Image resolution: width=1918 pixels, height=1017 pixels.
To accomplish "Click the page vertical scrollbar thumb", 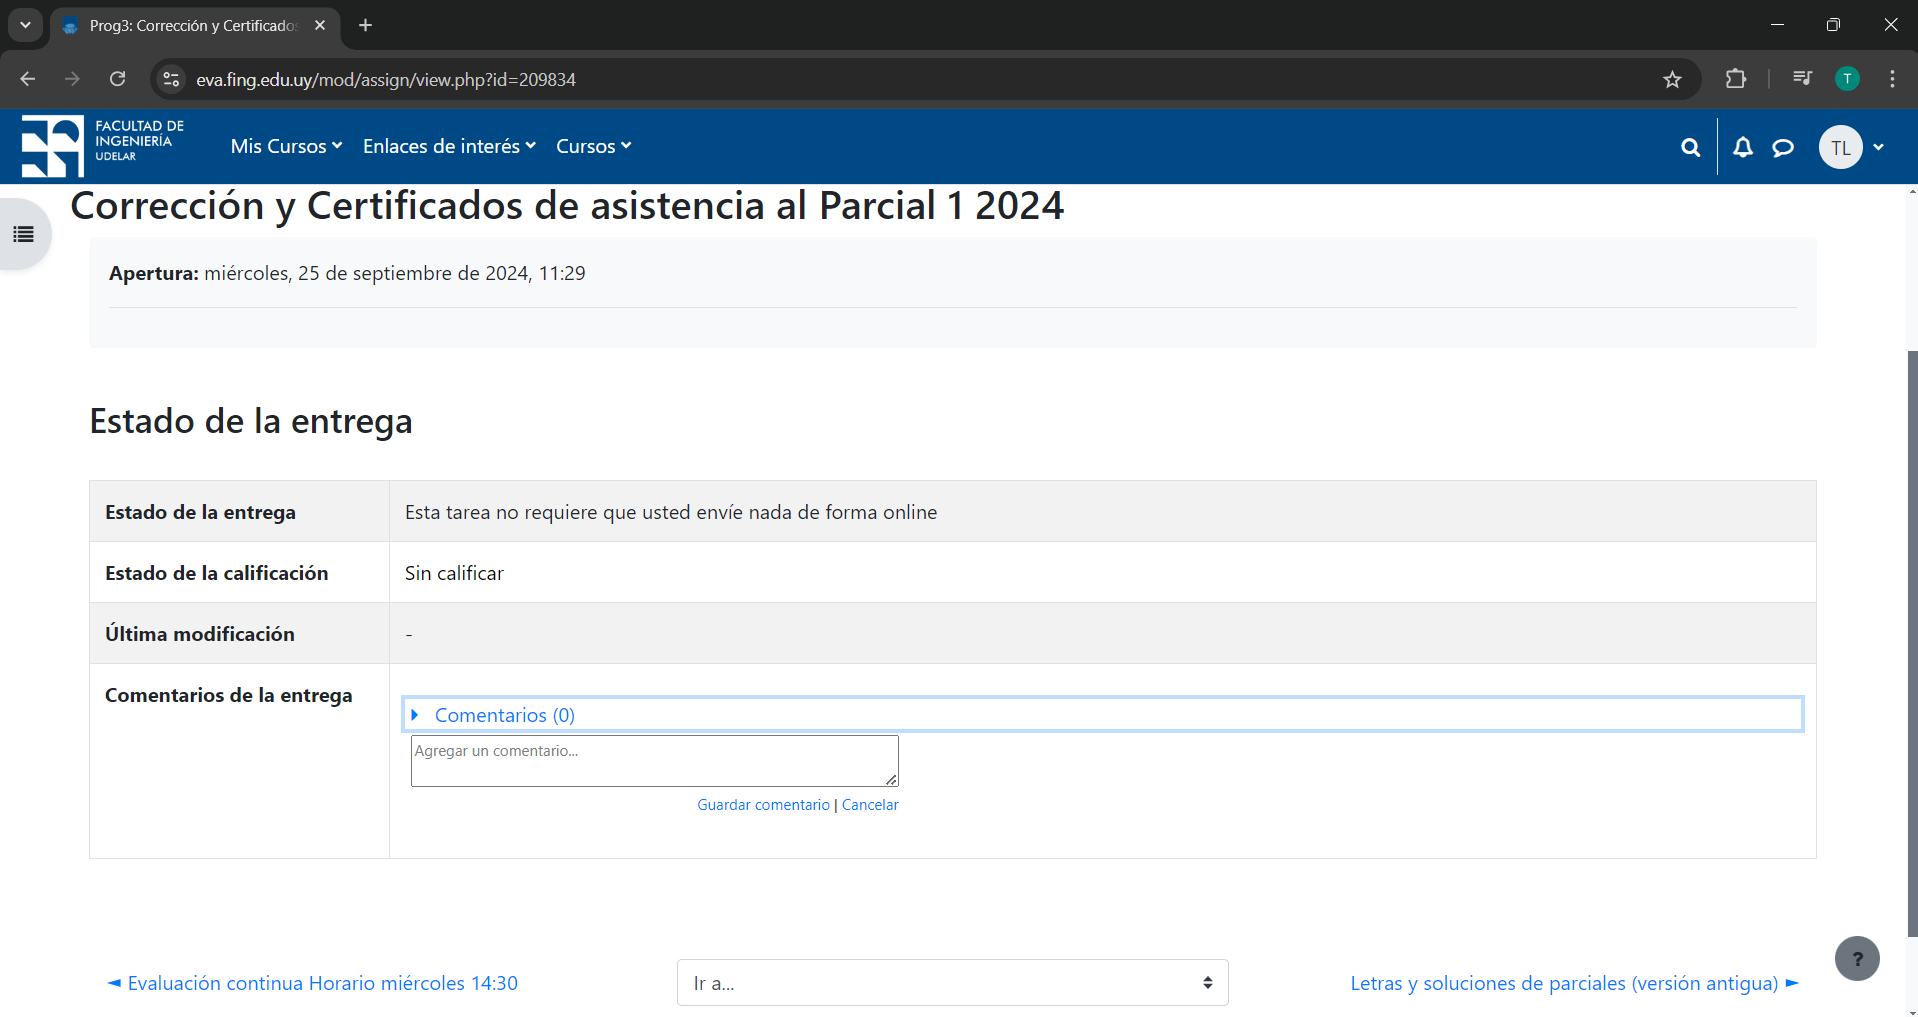I will (1912, 643).
